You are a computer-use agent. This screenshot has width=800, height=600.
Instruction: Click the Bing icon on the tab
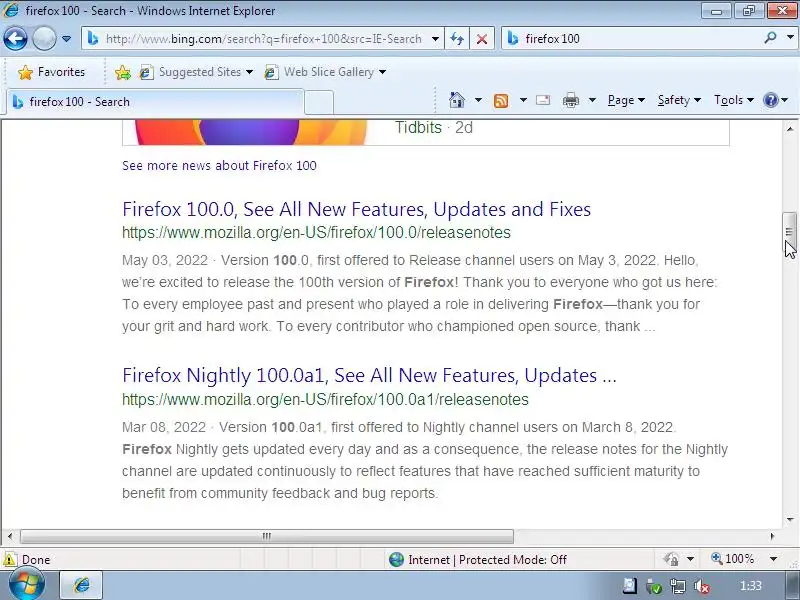(x=18, y=102)
